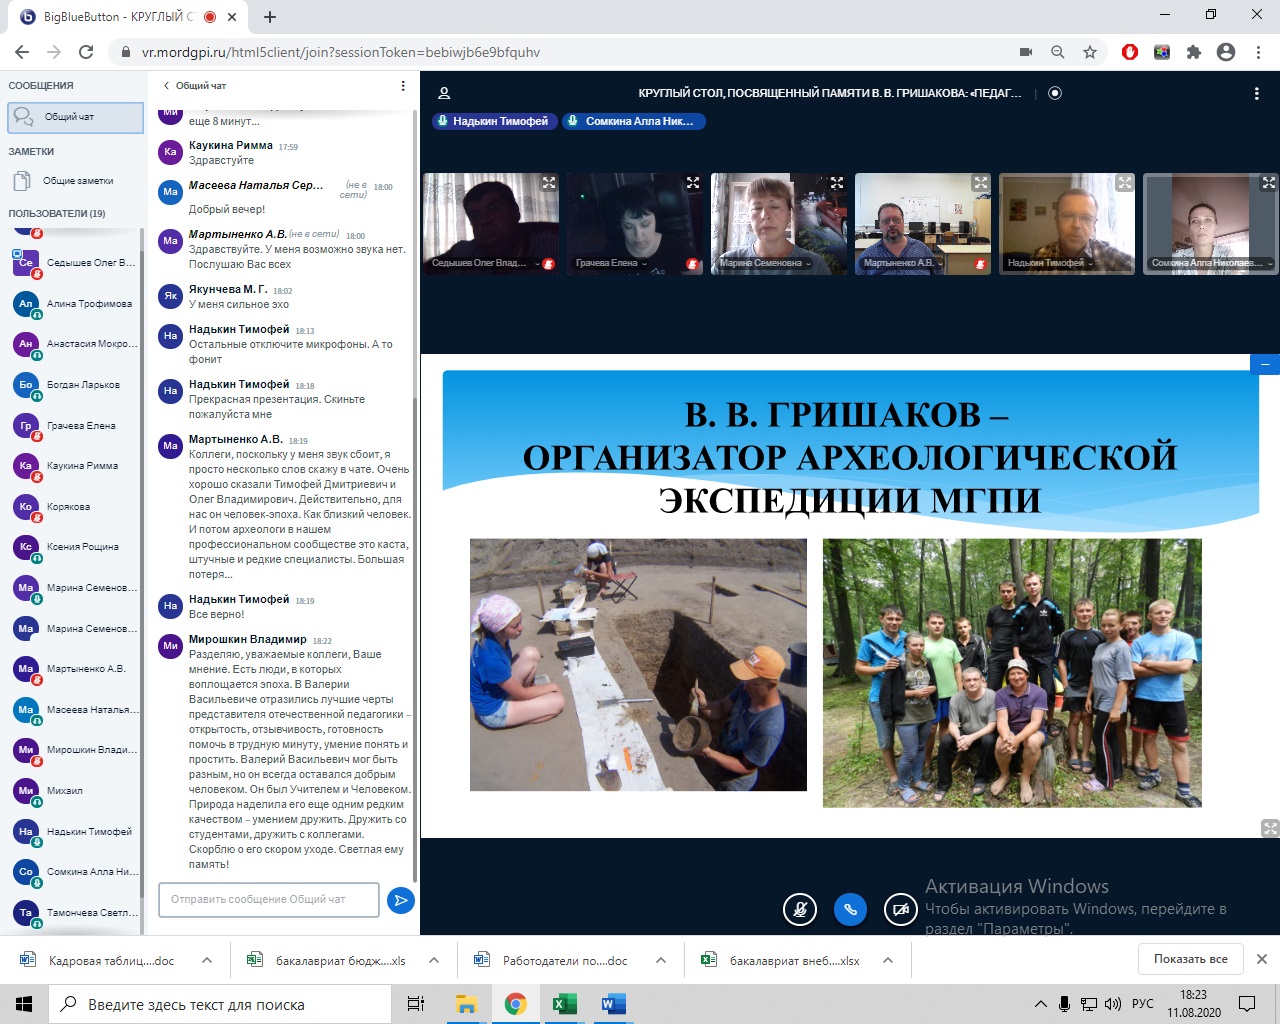Fullscreen Седышев Олег webcam
The image size is (1280, 1024).
[x=549, y=183]
